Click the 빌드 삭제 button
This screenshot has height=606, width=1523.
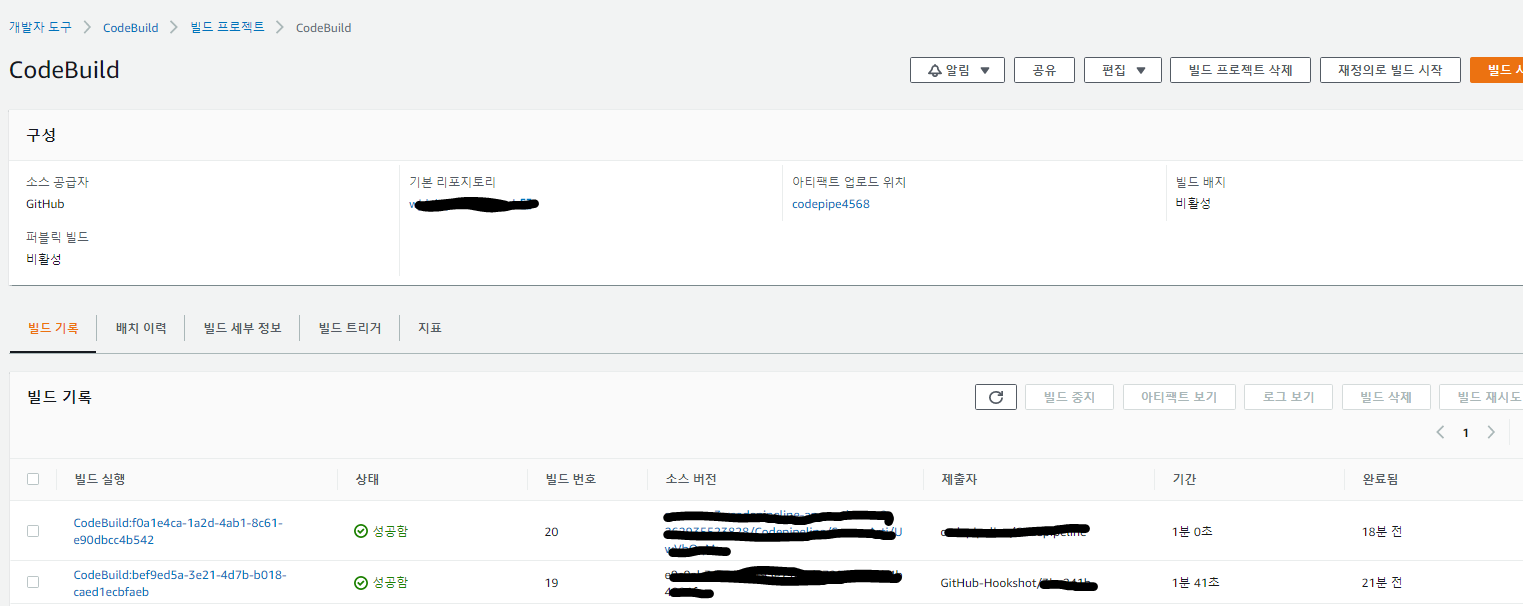[1386, 397]
